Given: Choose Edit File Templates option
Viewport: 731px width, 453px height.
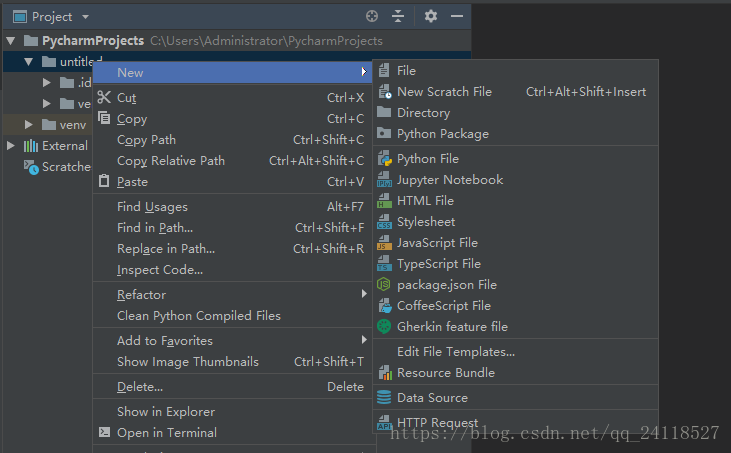Looking at the screenshot, I should (456, 352).
